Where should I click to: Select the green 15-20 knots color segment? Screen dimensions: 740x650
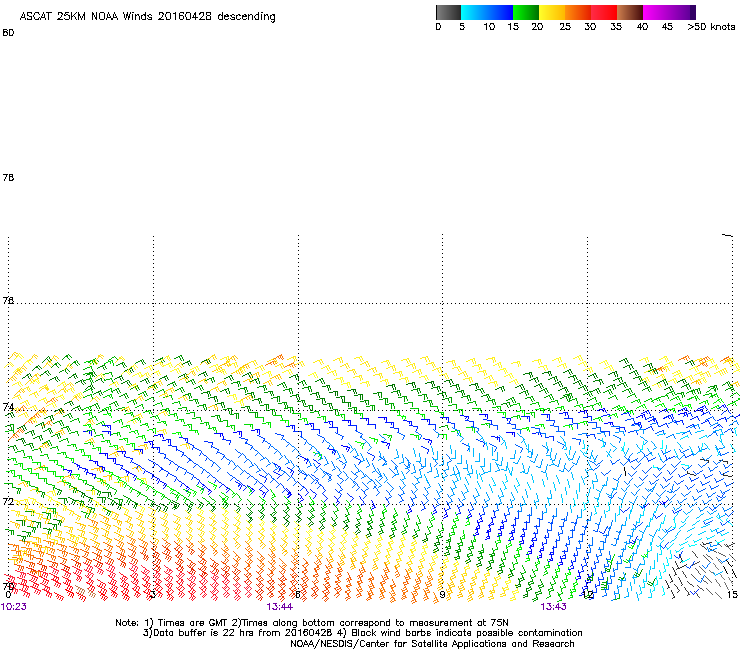(x=526, y=12)
